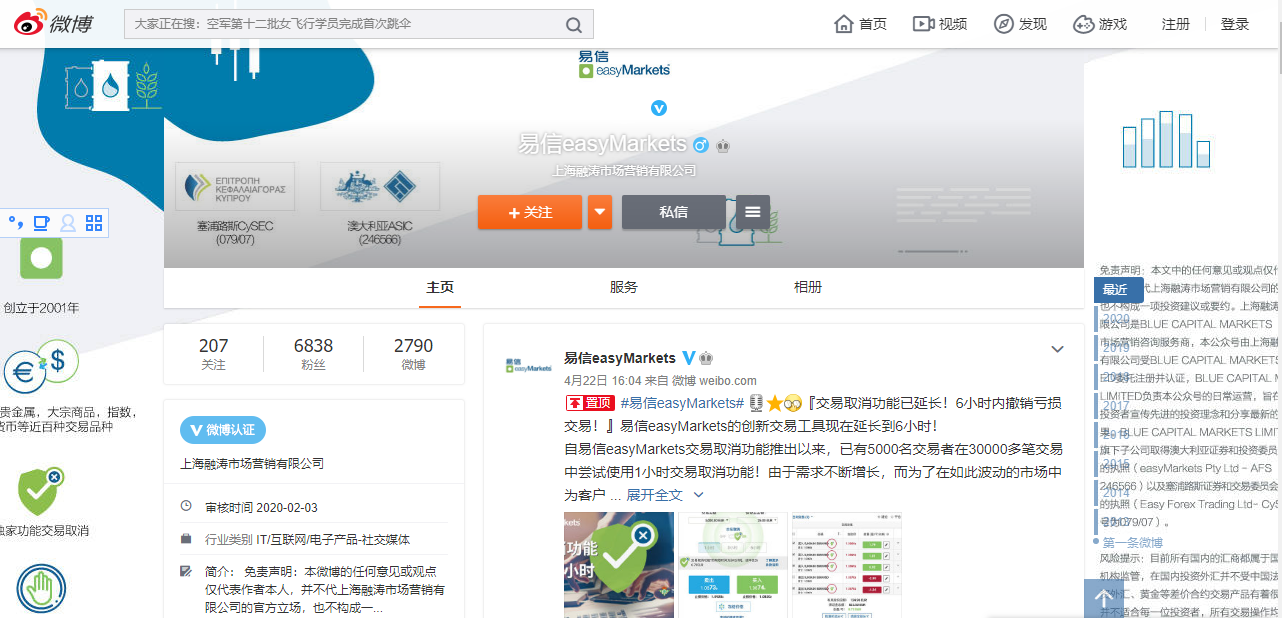Click the chevron after 展开全文
Viewport: 1282px width, 618px height.
coord(698,495)
